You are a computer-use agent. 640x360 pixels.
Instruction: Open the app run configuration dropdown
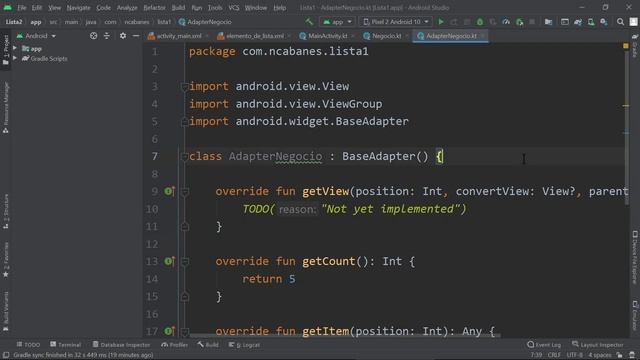click(338, 22)
